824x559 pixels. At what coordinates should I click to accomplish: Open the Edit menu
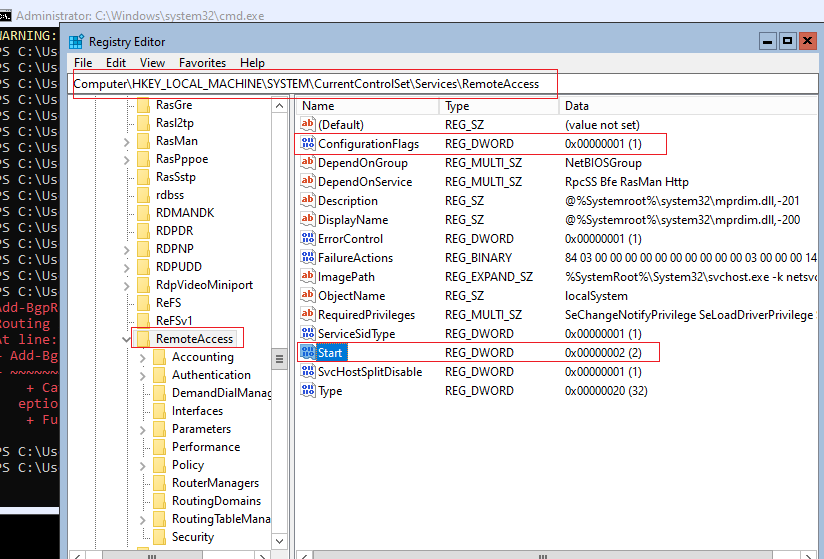click(116, 63)
